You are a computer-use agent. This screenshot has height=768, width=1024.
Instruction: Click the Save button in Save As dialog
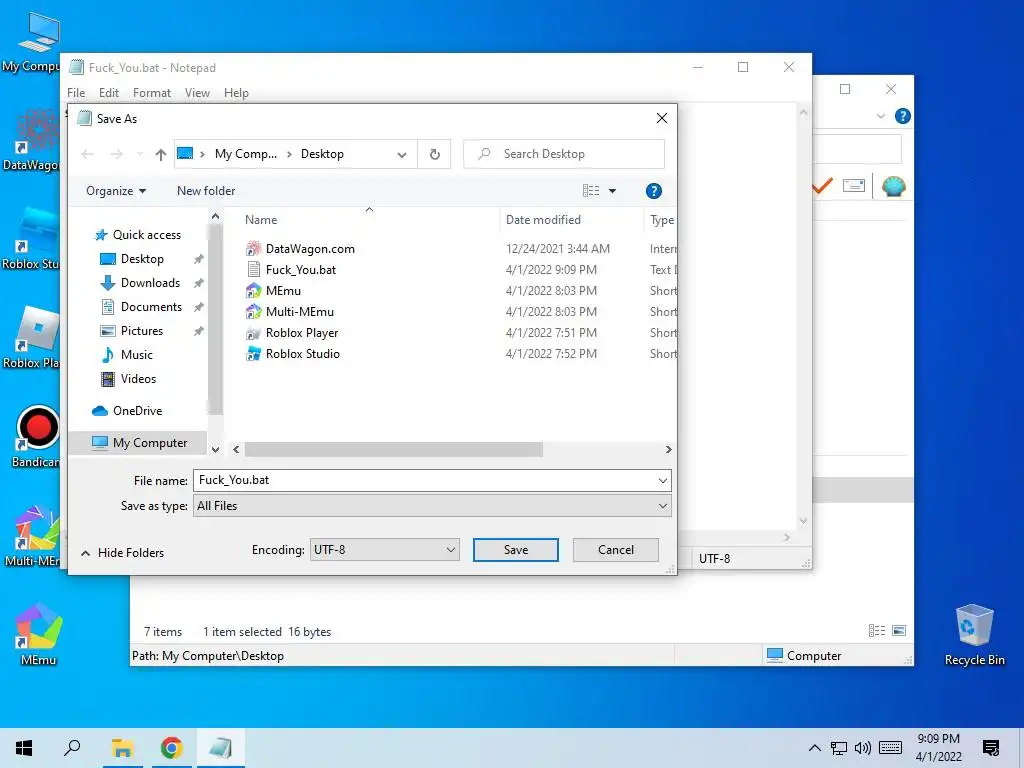[515, 550]
